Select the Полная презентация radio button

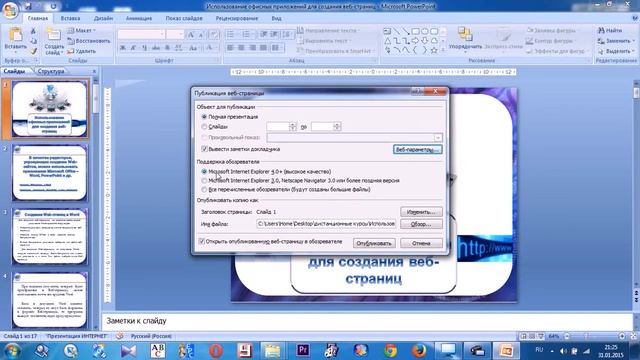[204, 117]
